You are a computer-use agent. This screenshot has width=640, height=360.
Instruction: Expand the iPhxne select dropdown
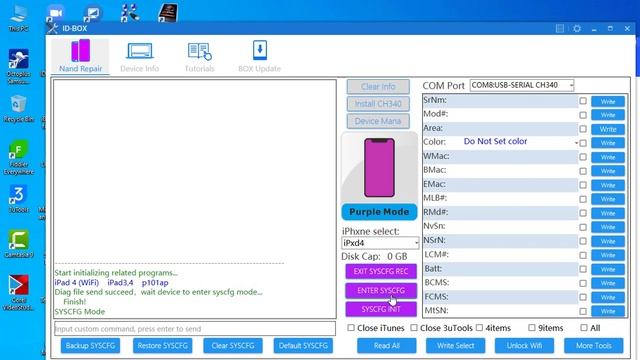click(416, 243)
